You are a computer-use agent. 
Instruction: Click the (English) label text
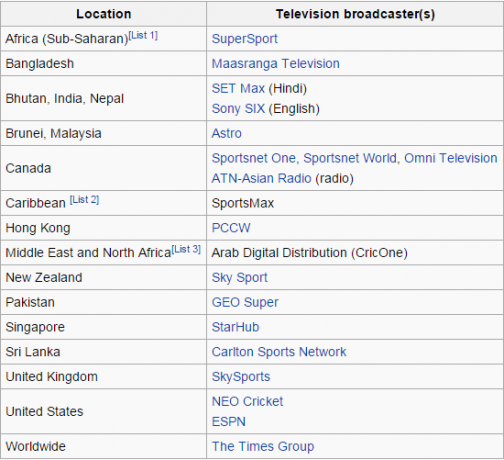click(x=294, y=109)
